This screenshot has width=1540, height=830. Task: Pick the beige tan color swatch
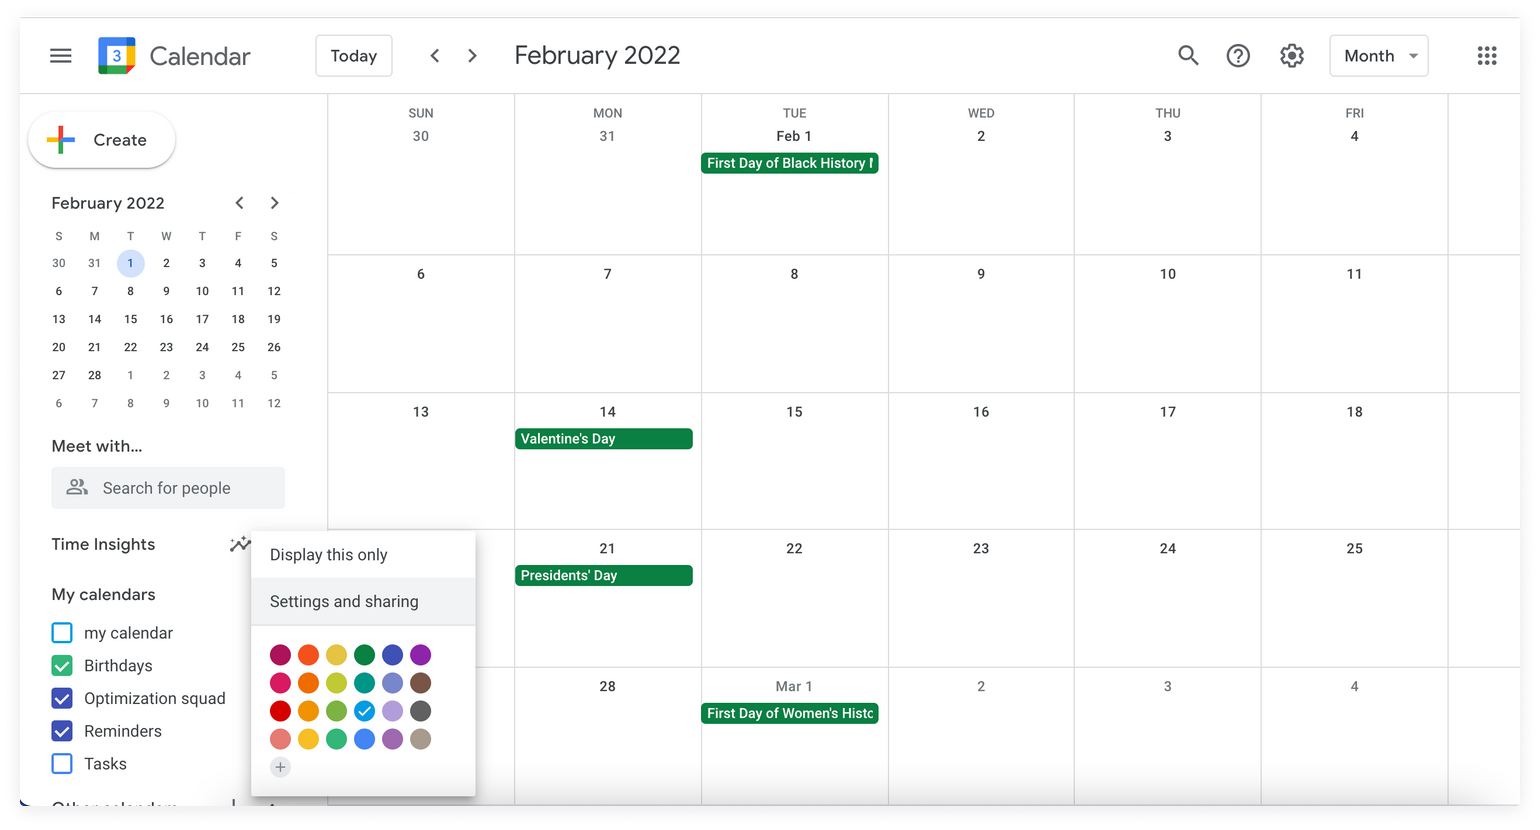(x=421, y=739)
